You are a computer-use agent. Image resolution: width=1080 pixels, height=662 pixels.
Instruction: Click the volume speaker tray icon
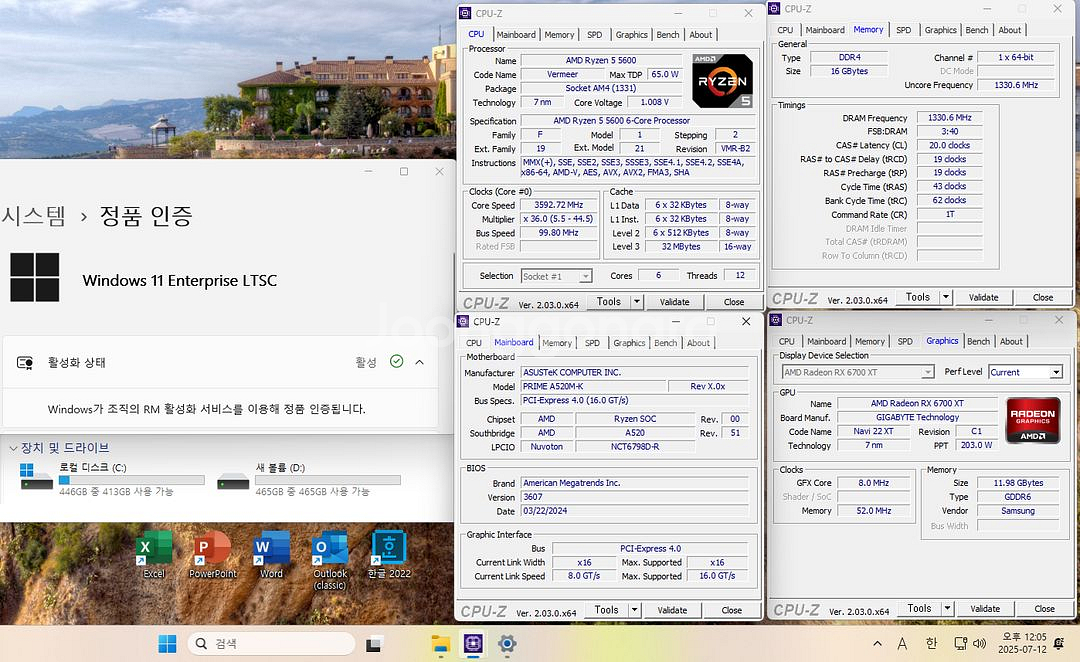click(x=979, y=644)
